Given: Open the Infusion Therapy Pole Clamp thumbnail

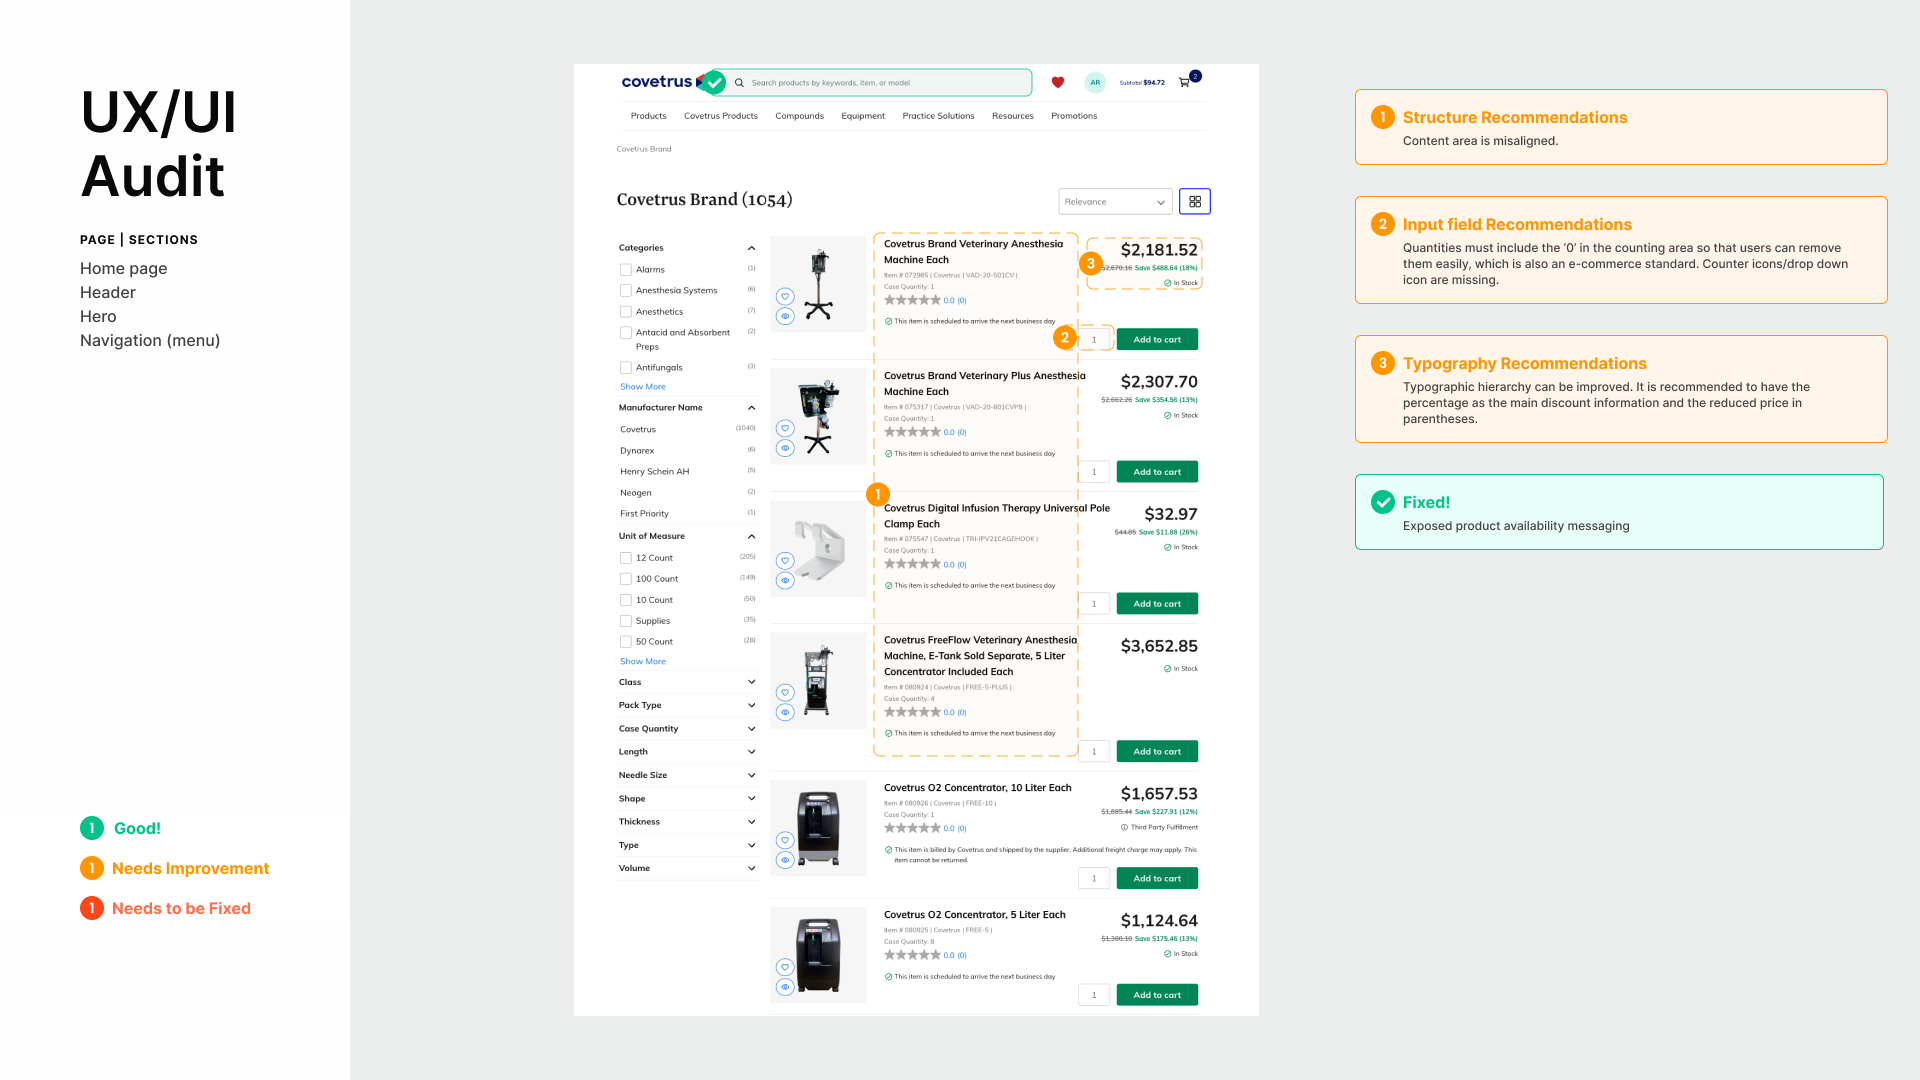Looking at the screenshot, I should 818,549.
